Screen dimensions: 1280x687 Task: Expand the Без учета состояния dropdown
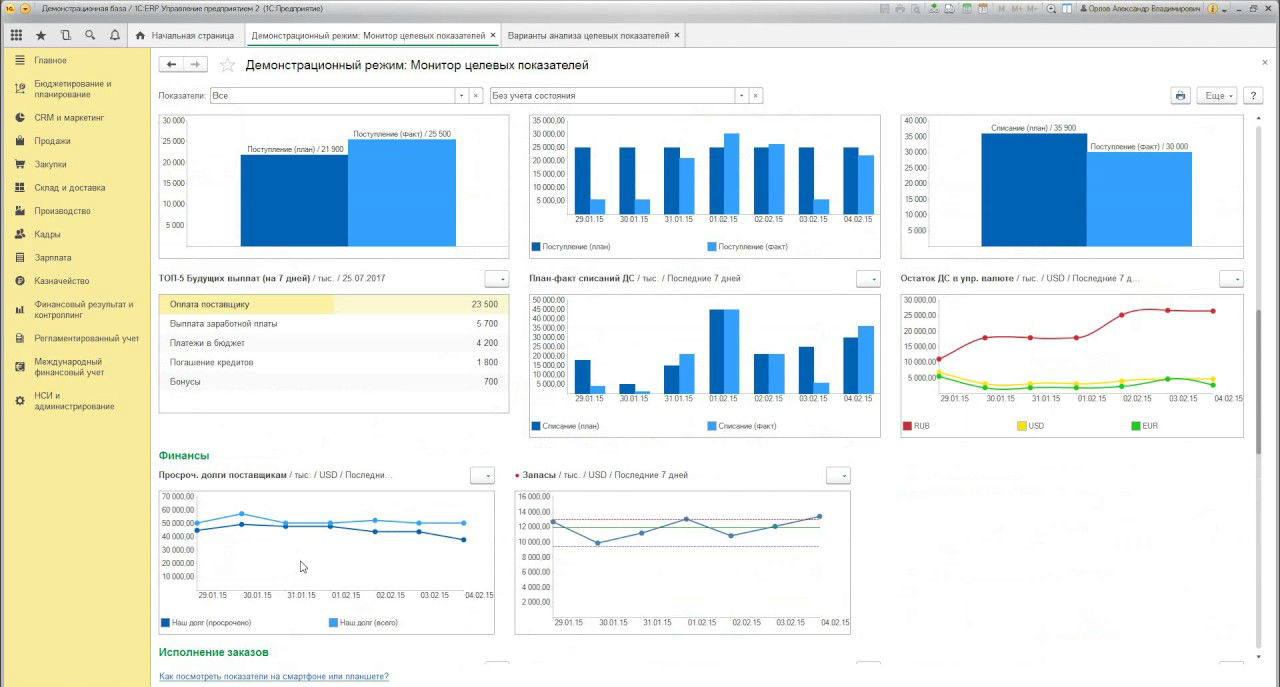[x=741, y=96]
